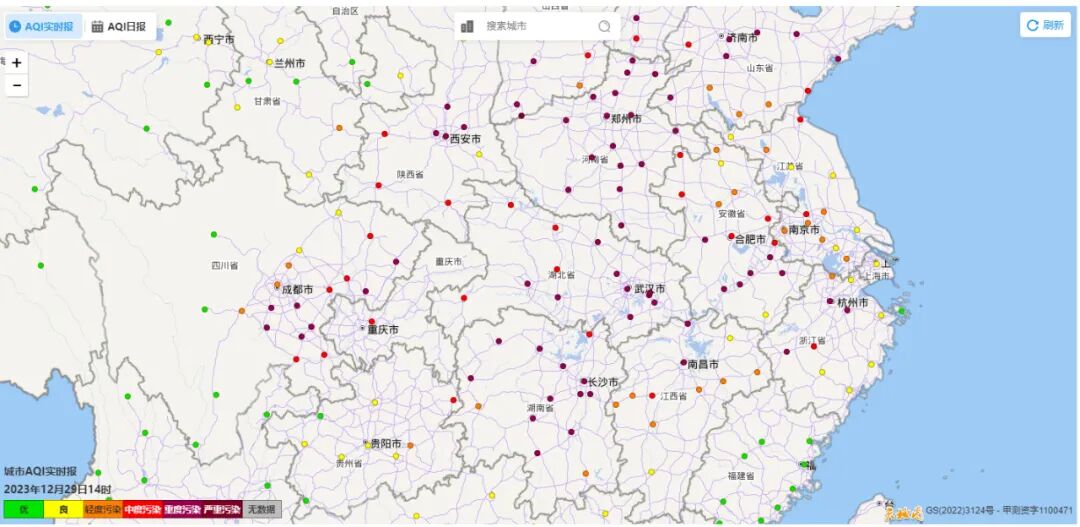
Task: Switch to the AQI日报 tab
Action: pyautogui.click(x=119, y=26)
